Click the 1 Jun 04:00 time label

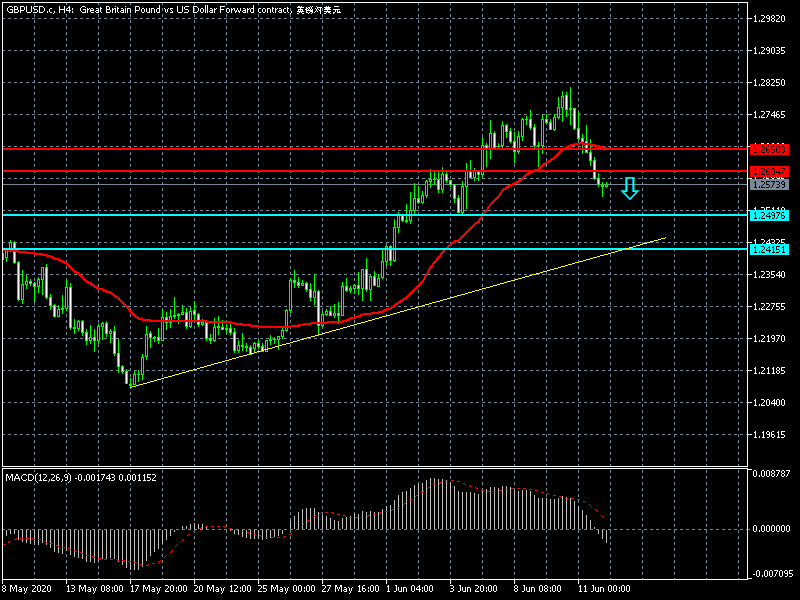pyautogui.click(x=410, y=588)
